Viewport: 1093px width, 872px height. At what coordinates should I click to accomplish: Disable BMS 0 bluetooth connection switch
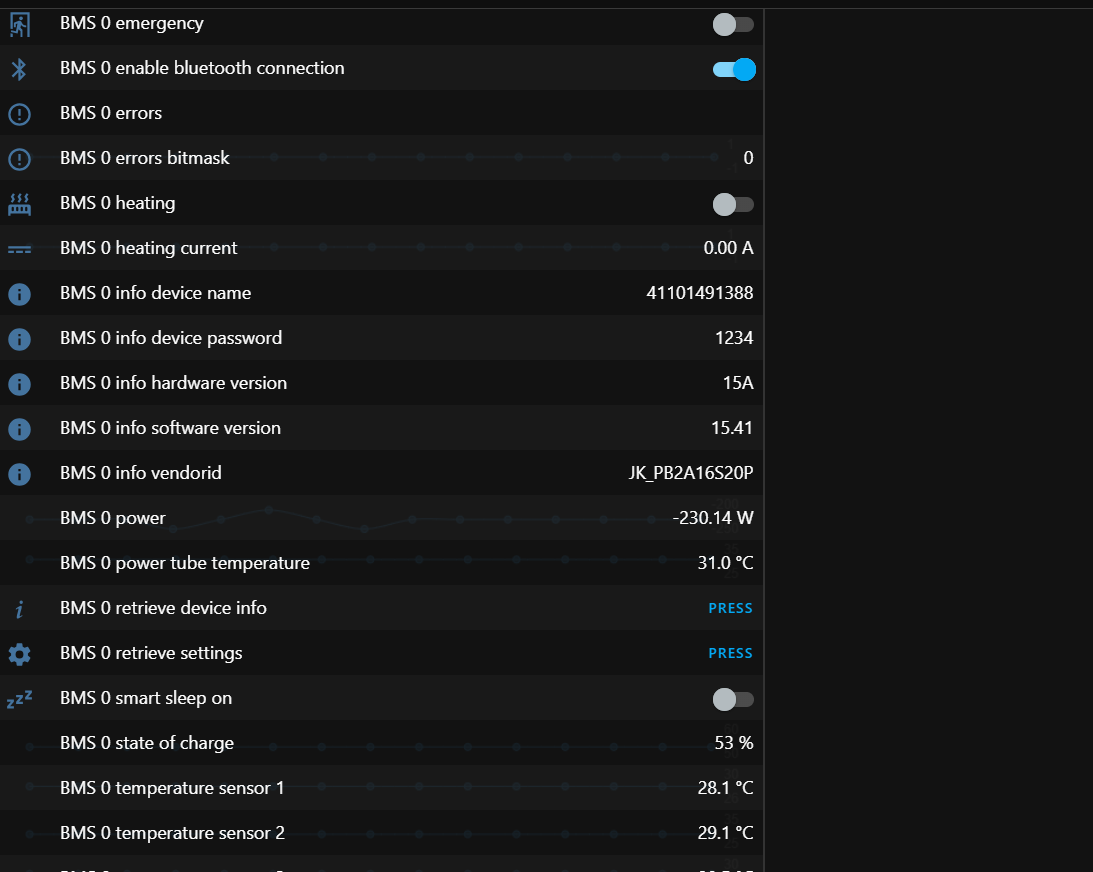[734, 69]
